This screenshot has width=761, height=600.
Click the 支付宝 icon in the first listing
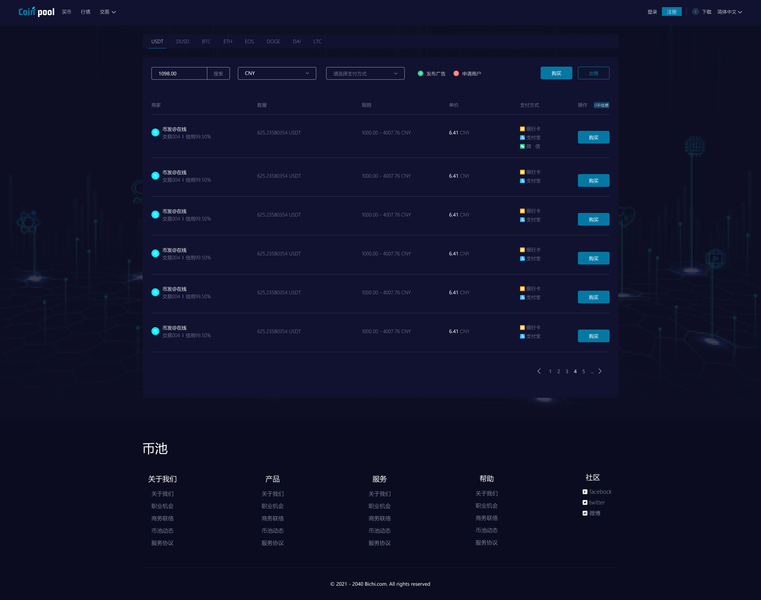coord(522,137)
